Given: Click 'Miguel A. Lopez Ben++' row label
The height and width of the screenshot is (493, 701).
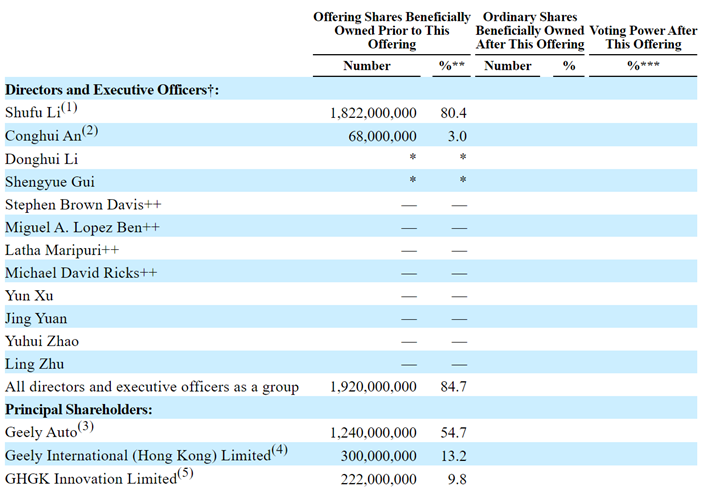Looking at the screenshot, I should (82, 227).
